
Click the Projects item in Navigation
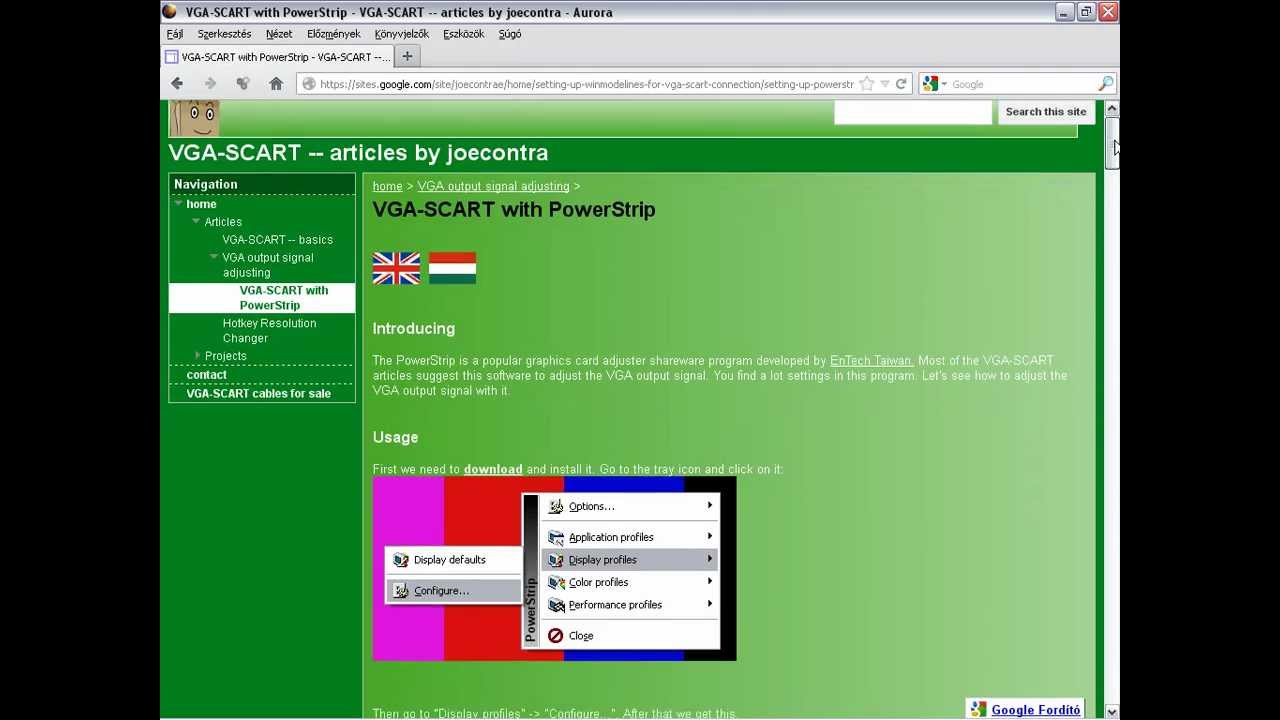point(225,356)
